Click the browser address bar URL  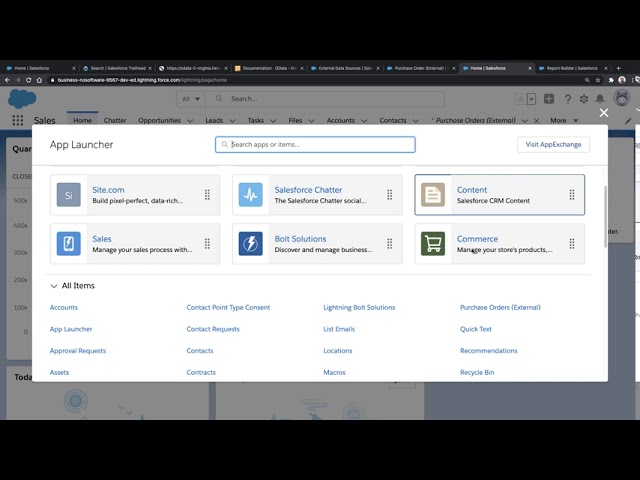tap(142, 80)
